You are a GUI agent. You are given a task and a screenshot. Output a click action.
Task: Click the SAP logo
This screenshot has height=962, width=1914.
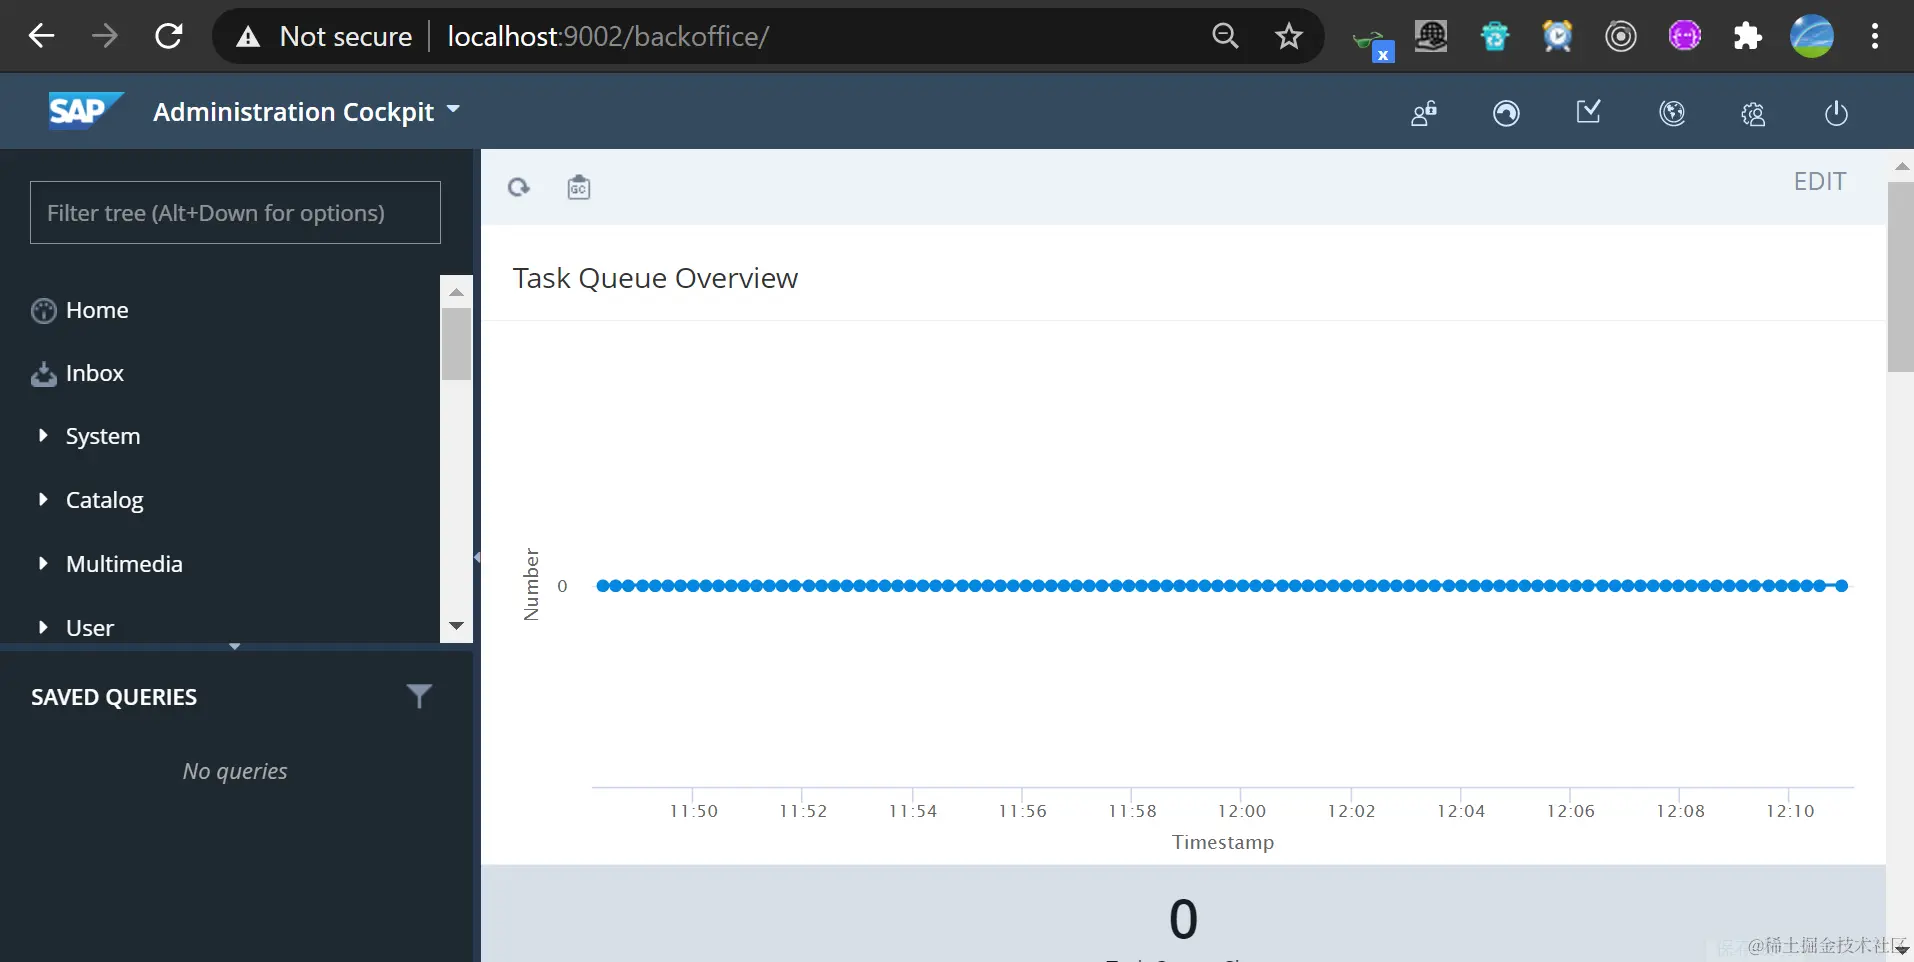[86, 111]
